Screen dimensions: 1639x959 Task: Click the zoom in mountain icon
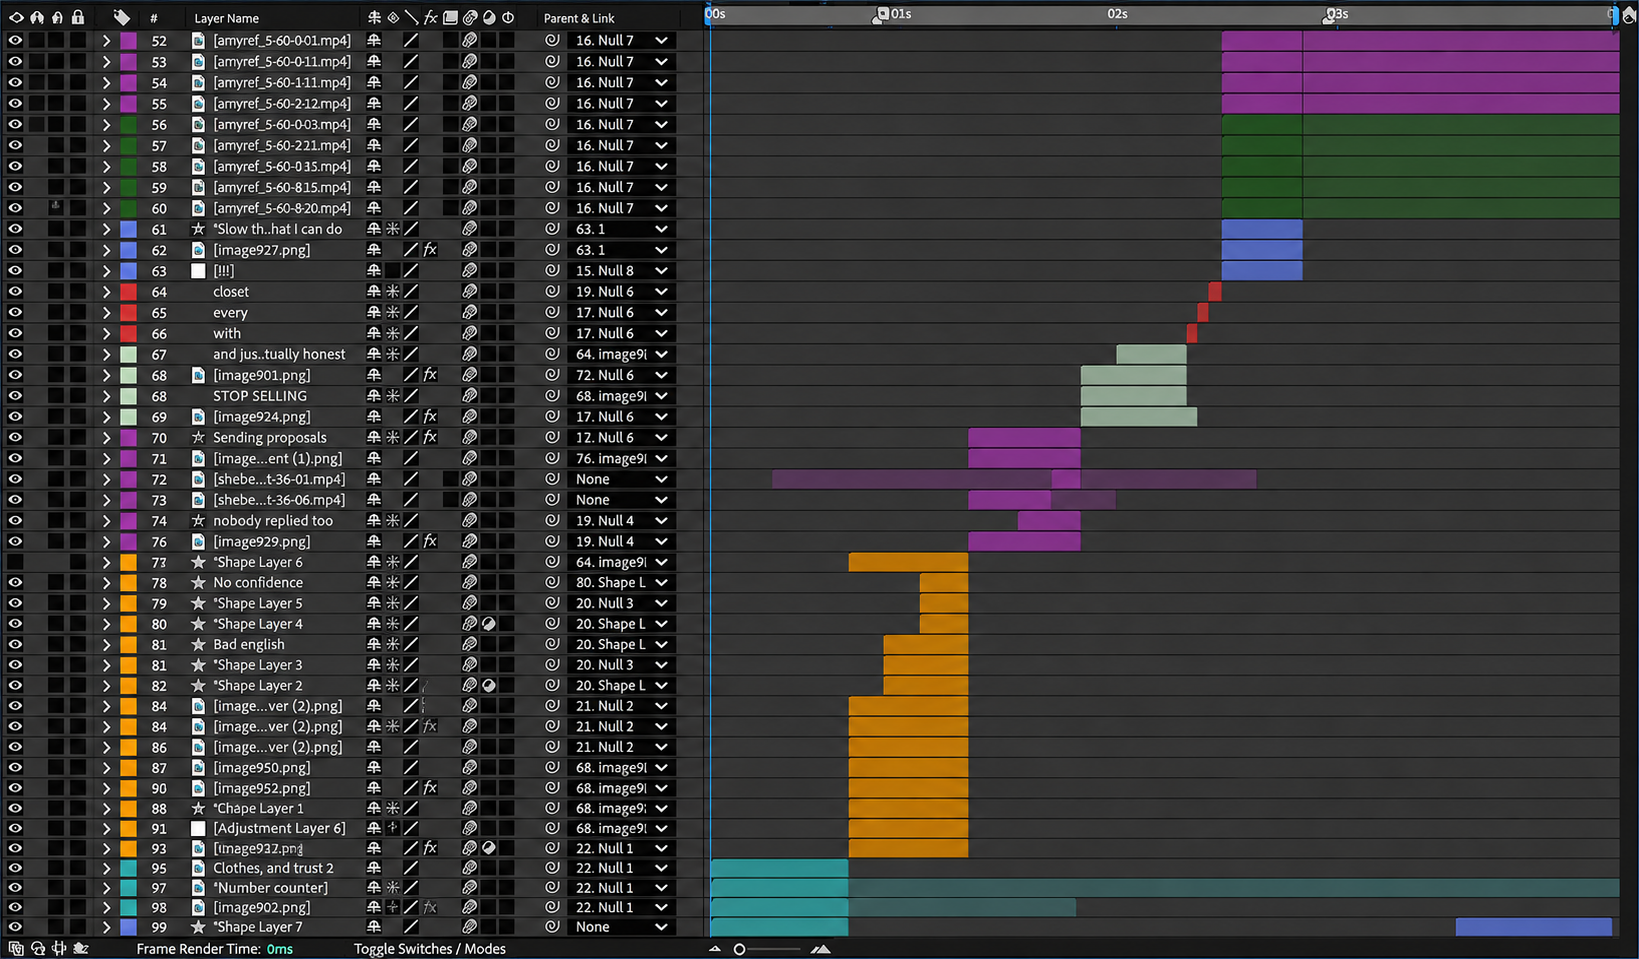point(820,949)
